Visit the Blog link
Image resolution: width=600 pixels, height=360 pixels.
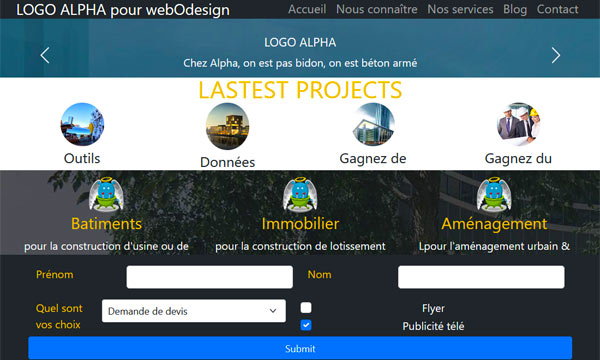pos(515,9)
